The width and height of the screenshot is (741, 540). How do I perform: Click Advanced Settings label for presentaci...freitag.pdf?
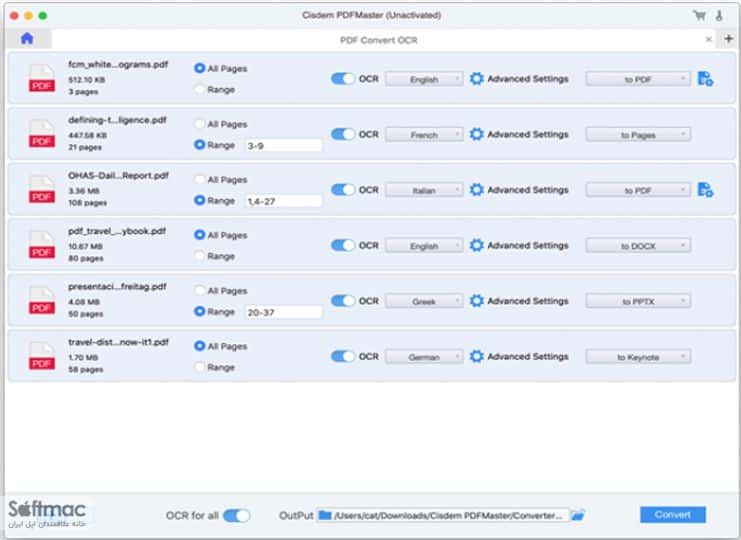click(528, 301)
